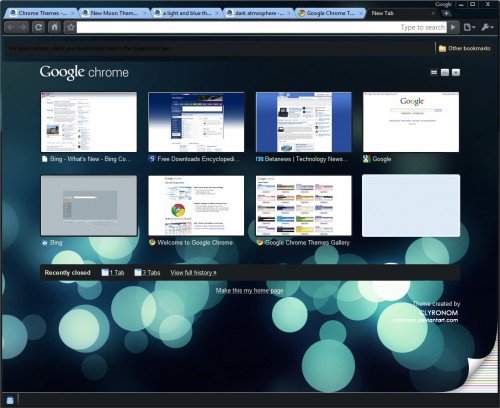Click the Forward arrow button
The width and height of the screenshot is (500, 408).
coord(23,27)
